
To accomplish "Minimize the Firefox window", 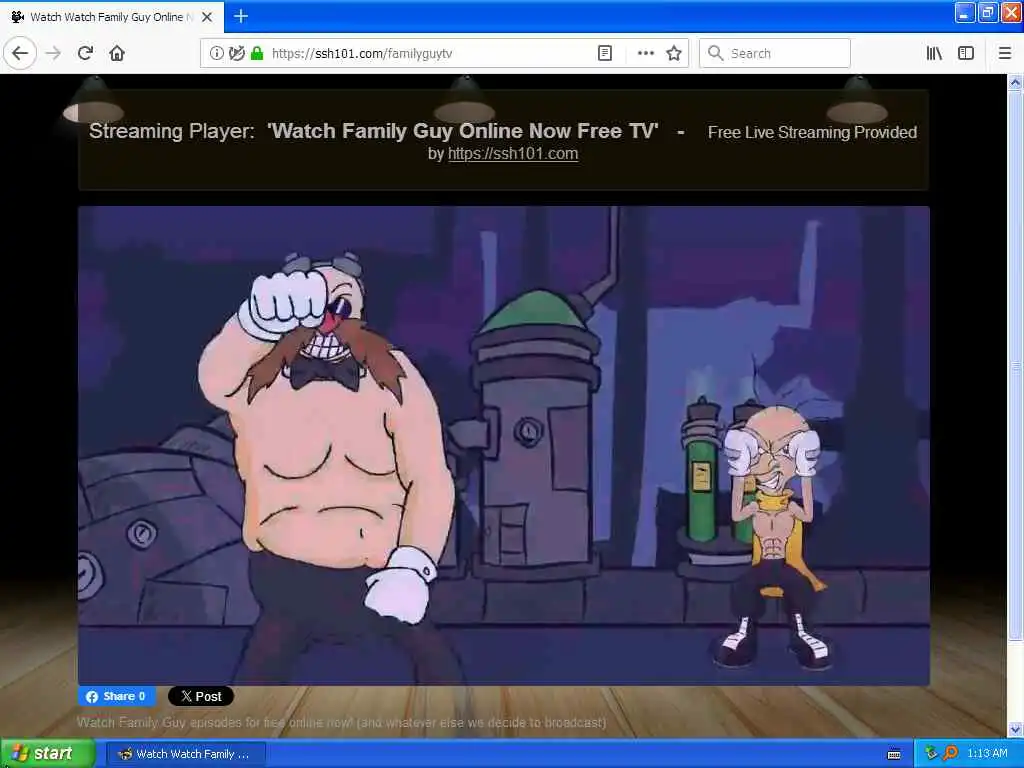I will coord(965,13).
